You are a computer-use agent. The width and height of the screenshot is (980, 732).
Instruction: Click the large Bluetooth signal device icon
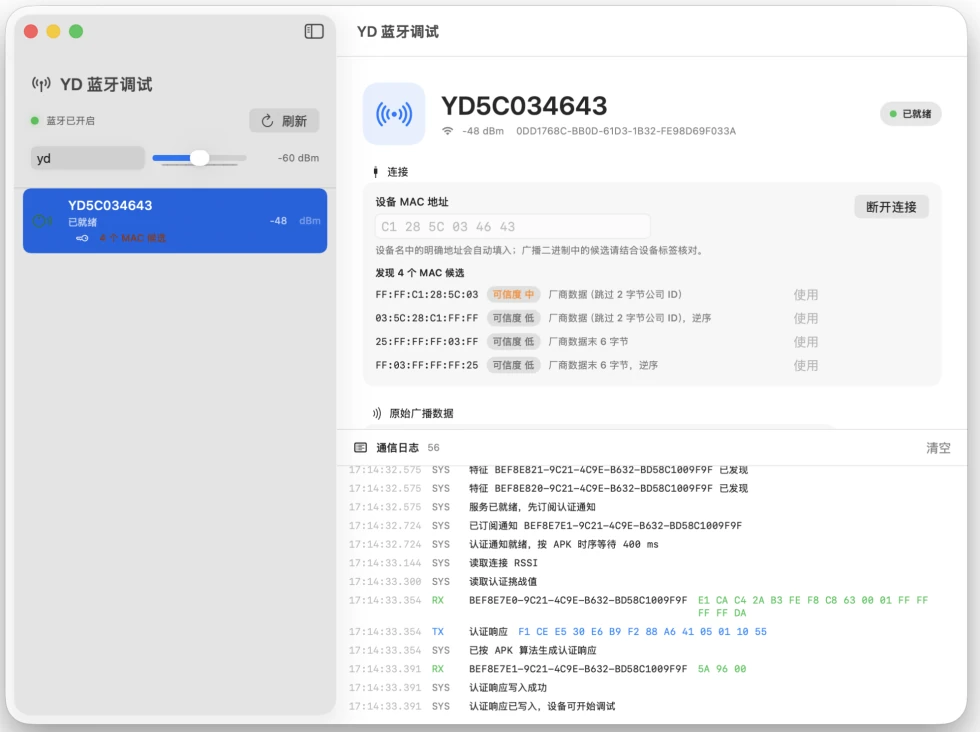[394, 114]
